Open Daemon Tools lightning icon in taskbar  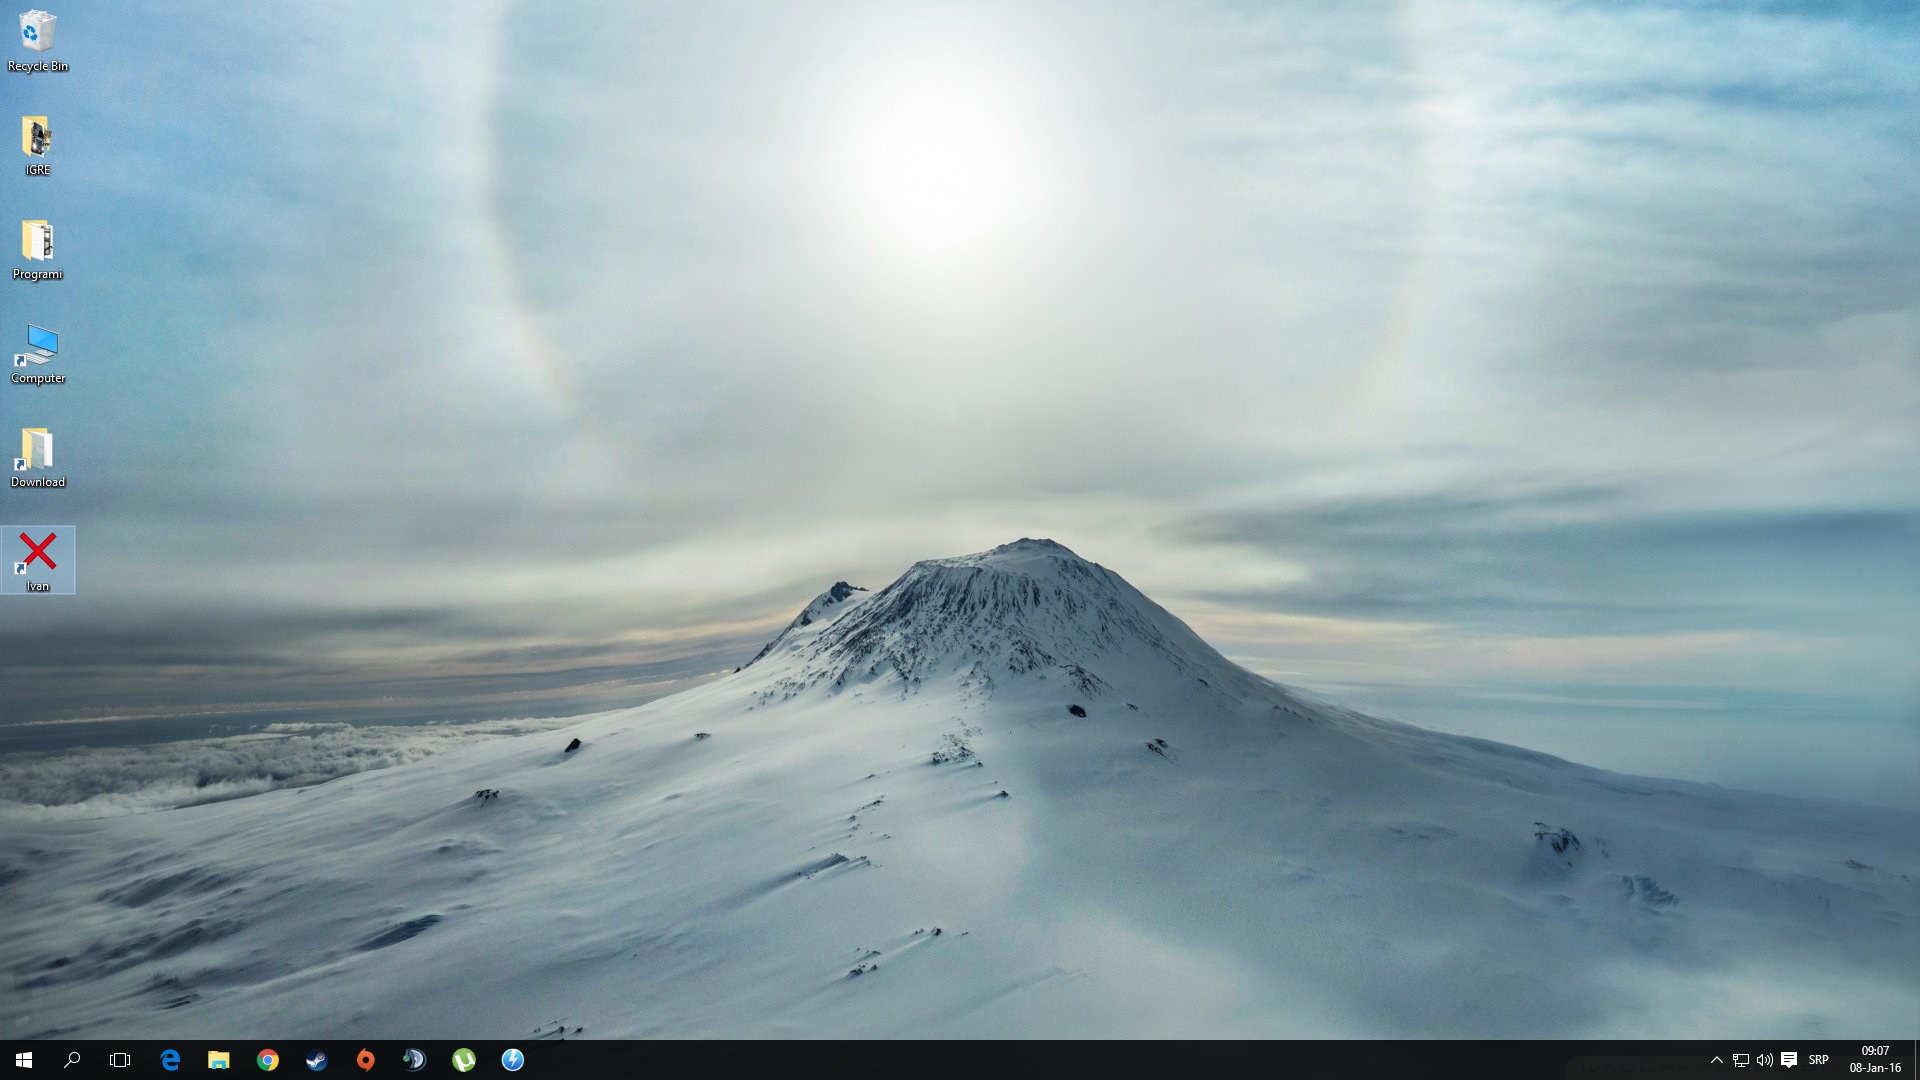point(512,1060)
